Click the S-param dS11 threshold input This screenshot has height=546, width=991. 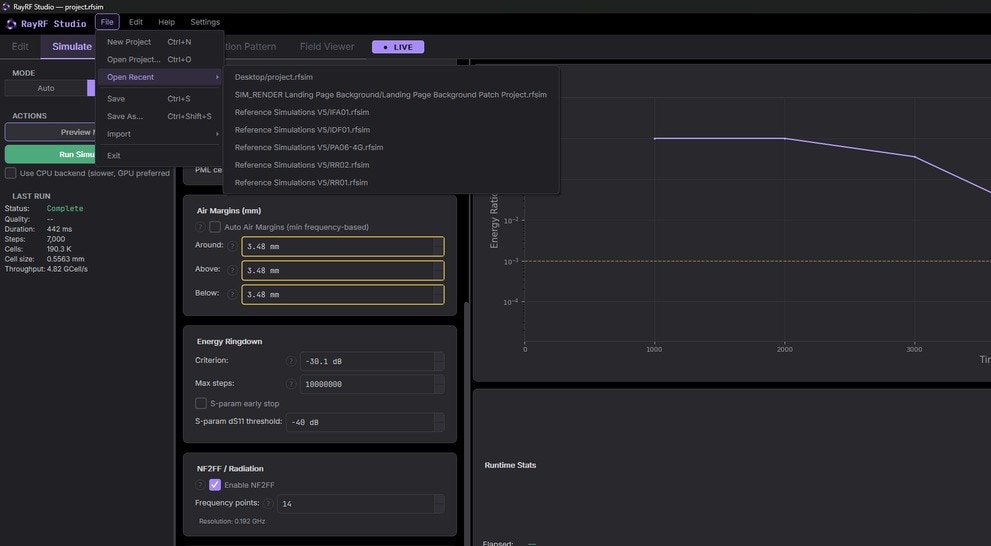pyautogui.click(x=365, y=422)
